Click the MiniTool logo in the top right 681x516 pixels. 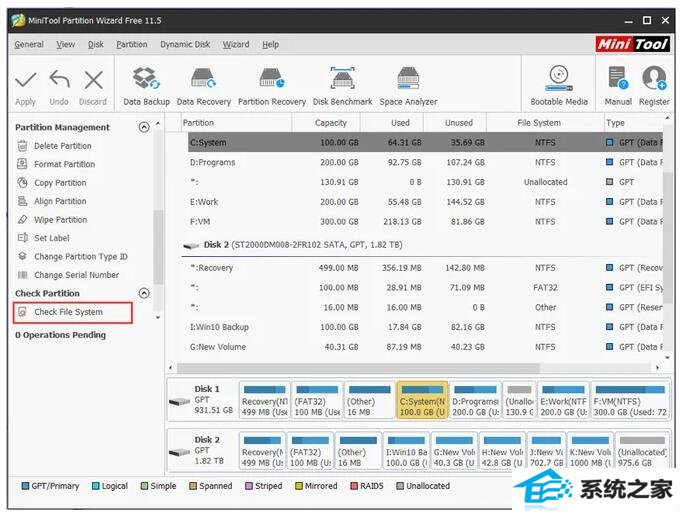[633, 44]
